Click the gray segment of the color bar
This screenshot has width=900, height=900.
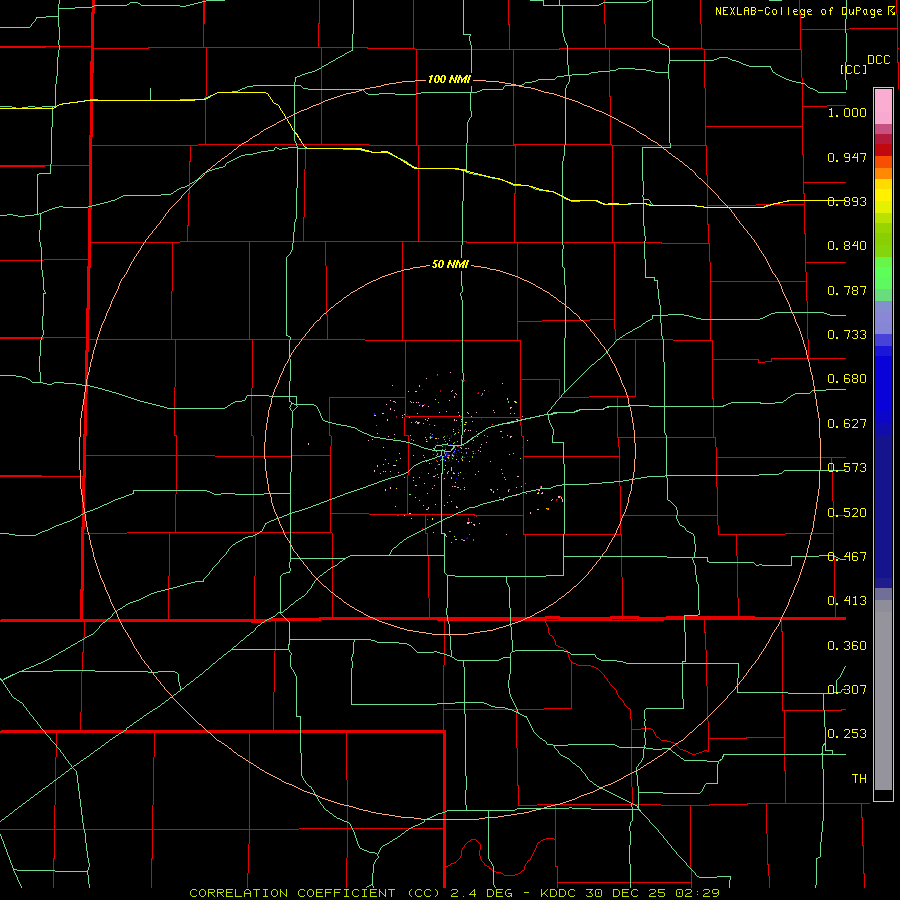tap(883, 695)
